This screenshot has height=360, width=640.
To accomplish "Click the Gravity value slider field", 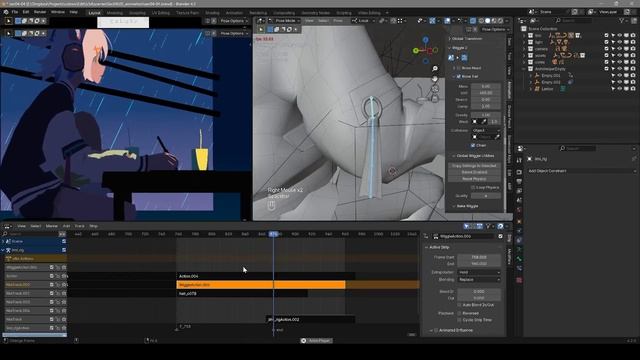I will click(x=486, y=116).
